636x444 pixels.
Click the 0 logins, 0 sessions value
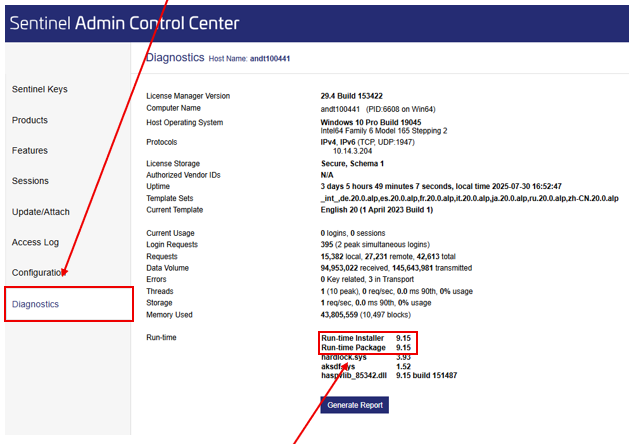(352, 233)
